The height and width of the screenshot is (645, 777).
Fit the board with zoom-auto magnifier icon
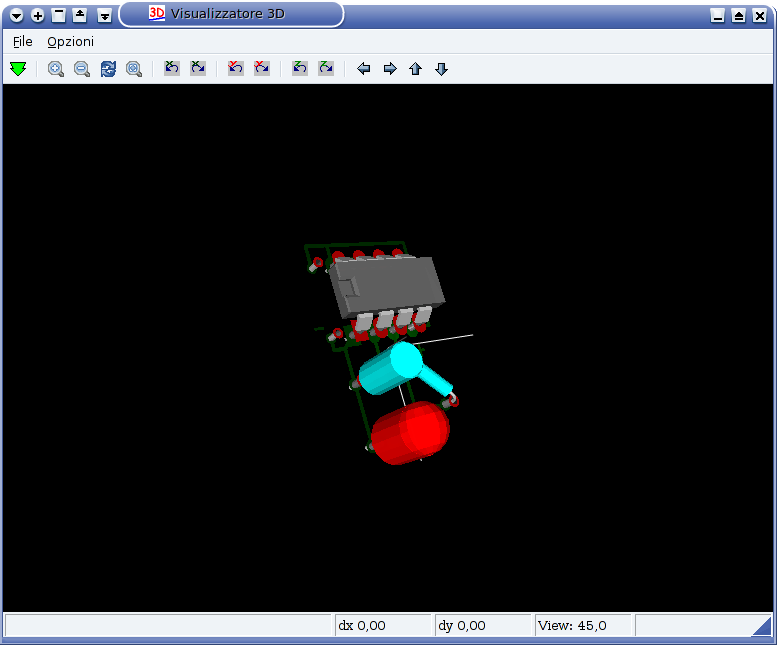(x=134, y=68)
